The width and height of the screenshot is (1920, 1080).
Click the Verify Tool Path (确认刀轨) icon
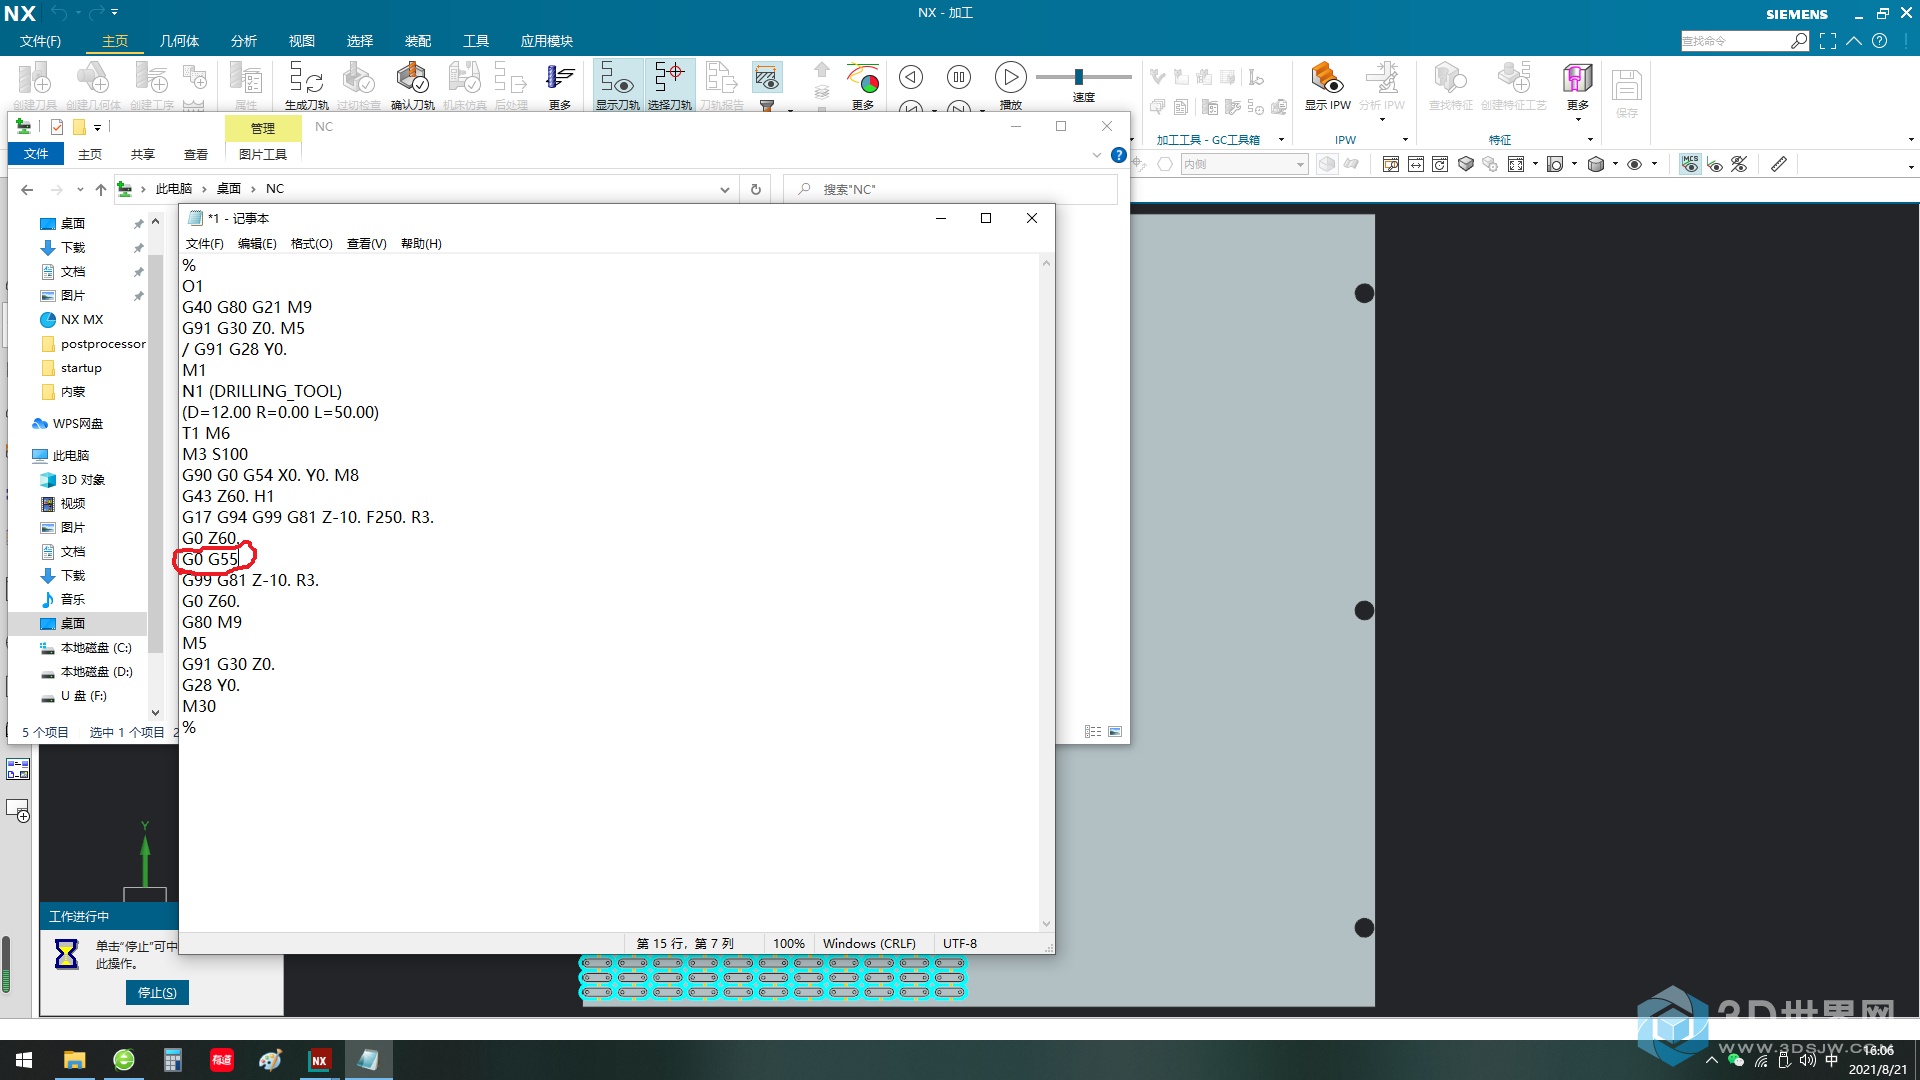411,78
